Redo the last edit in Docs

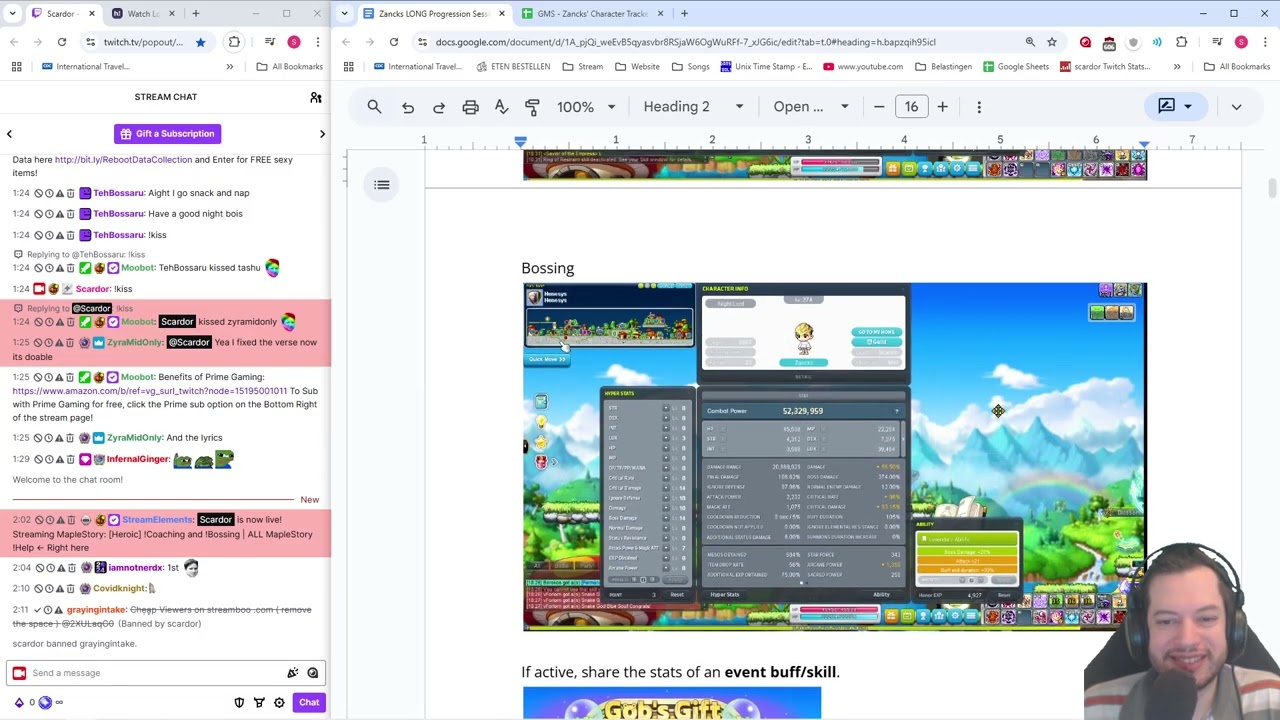[x=439, y=107]
